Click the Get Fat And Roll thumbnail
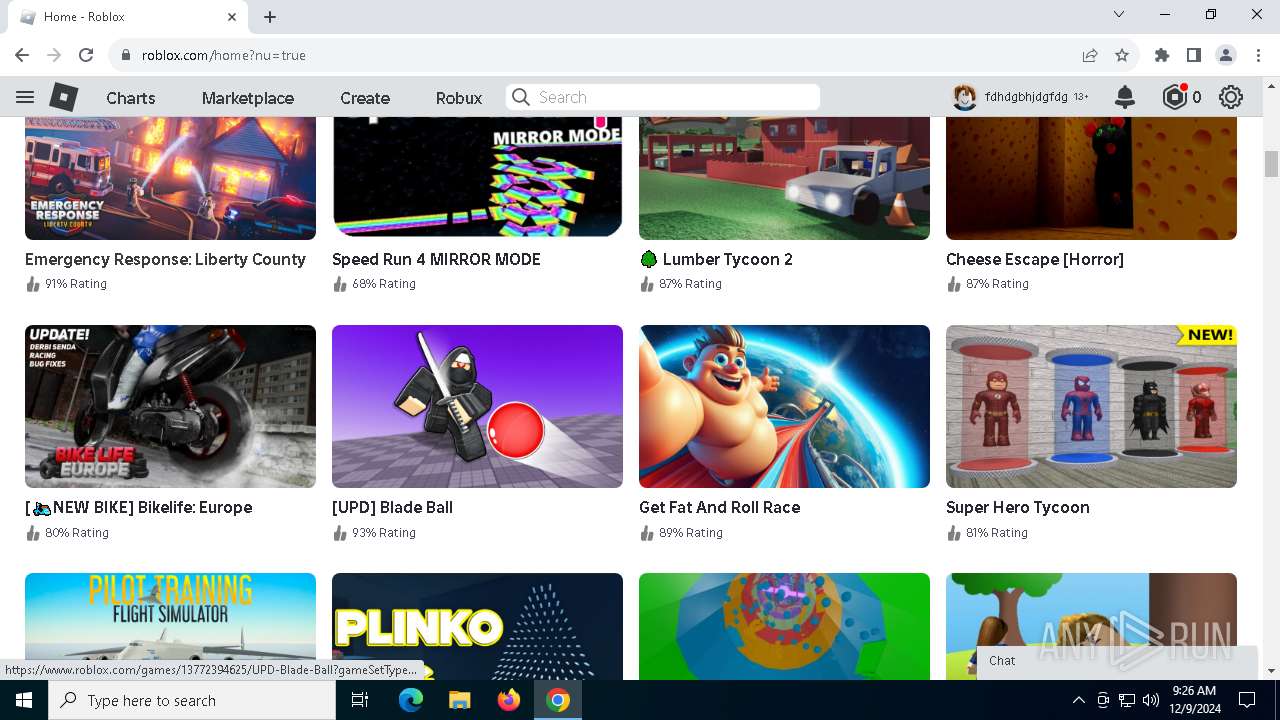 tap(784, 406)
